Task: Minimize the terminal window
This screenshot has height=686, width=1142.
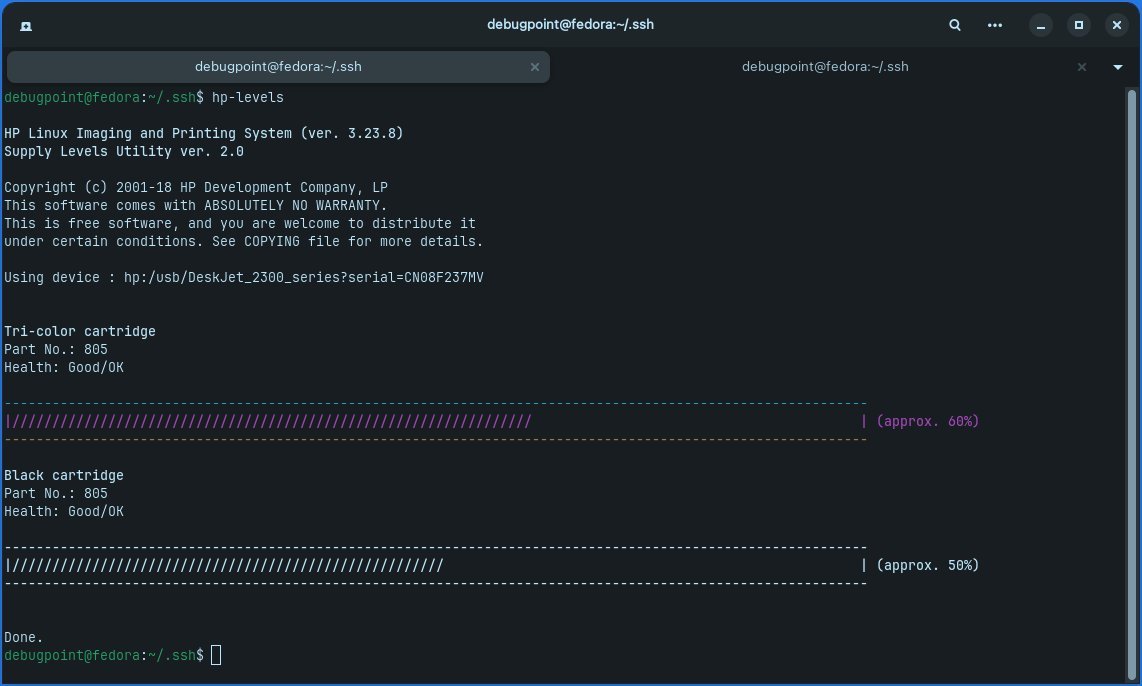Action: pyautogui.click(x=1041, y=25)
